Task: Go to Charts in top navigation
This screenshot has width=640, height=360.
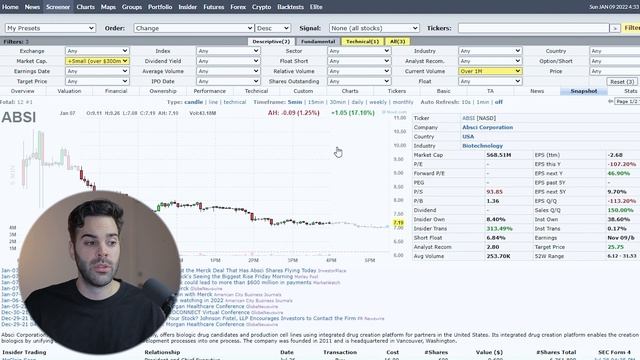Action: point(85,7)
